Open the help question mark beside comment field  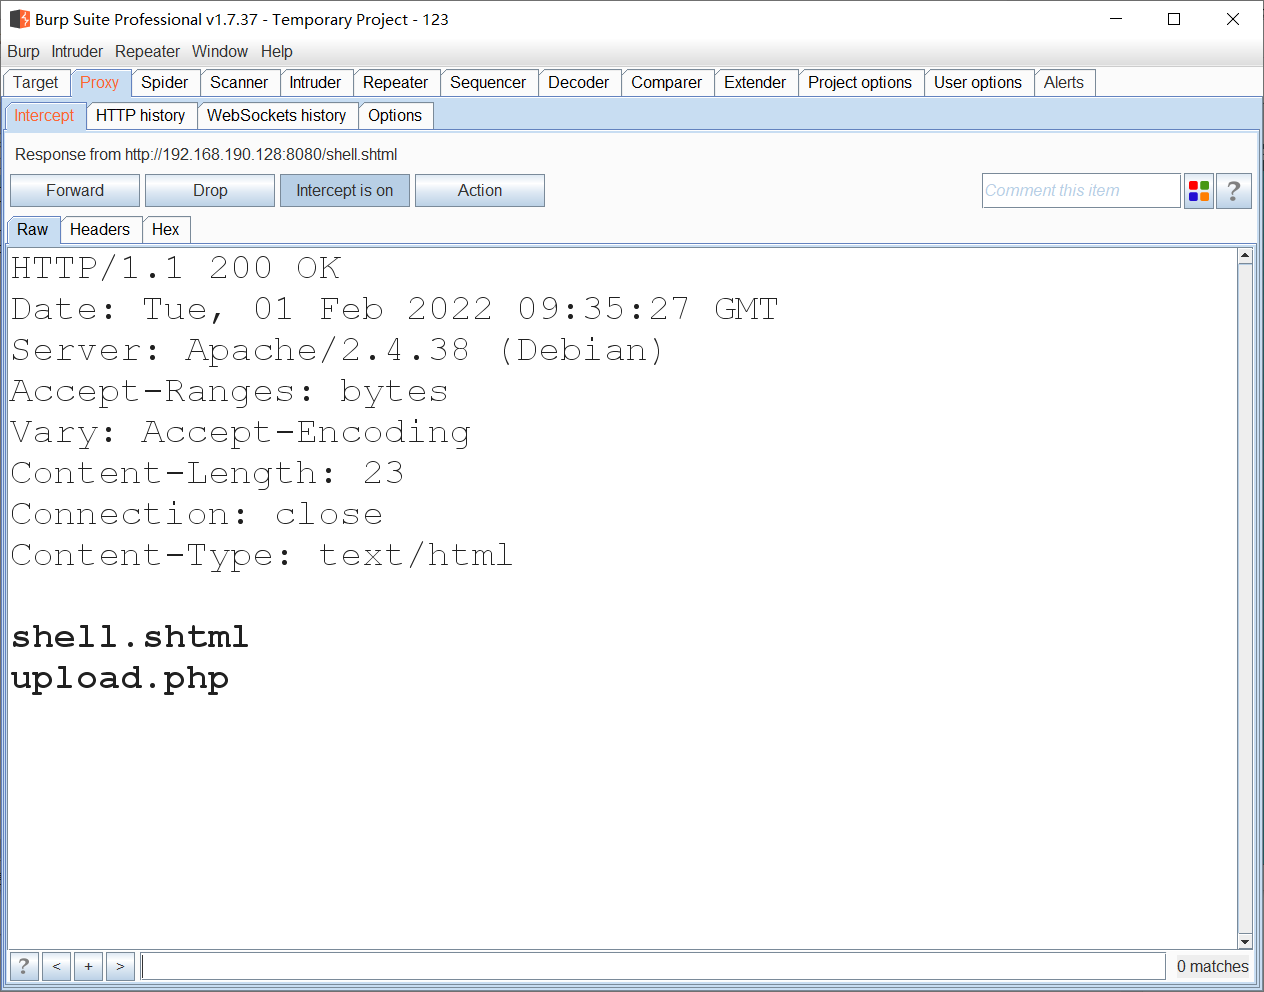[1234, 191]
